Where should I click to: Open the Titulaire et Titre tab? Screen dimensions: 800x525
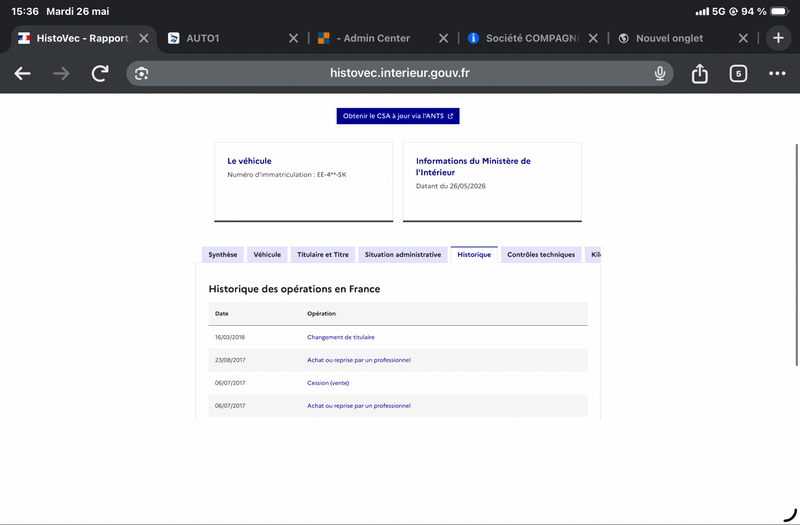[x=323, y=255]
